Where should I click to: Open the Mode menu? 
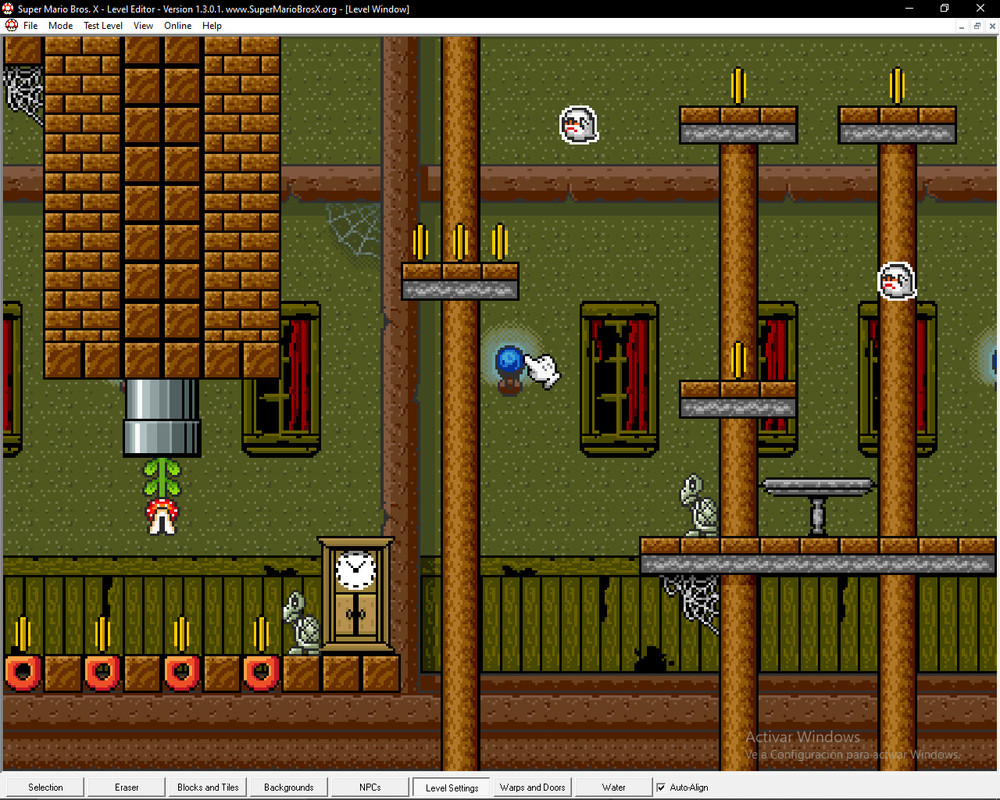61,26
